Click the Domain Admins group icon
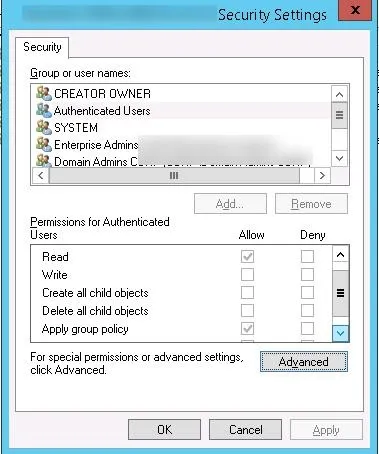The width and height of the screenshot is (379, 454). [x=44, y=160]
